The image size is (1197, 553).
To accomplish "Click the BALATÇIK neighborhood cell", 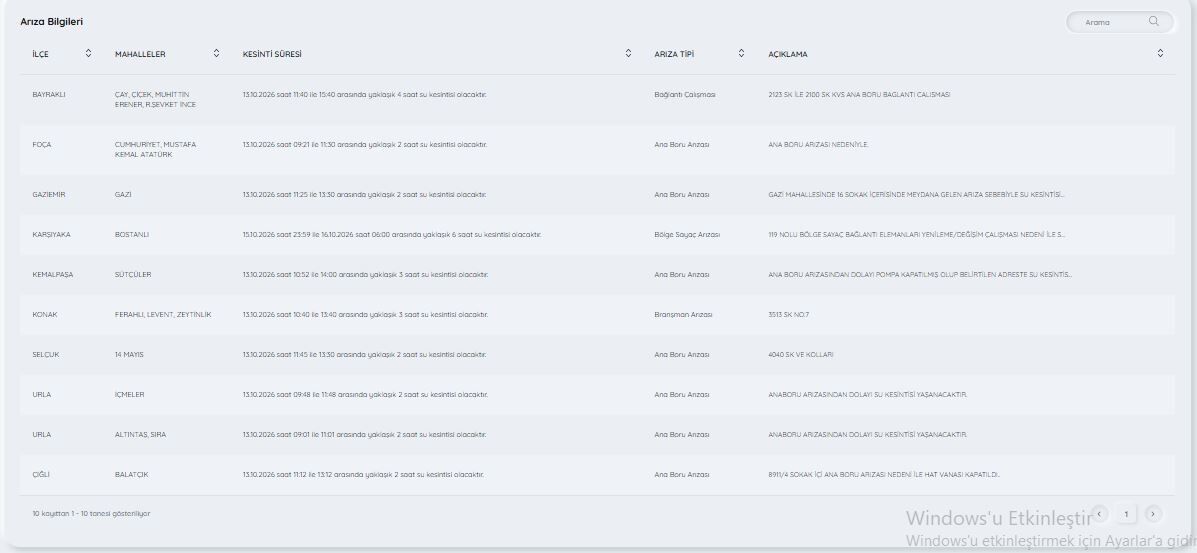I will (131, 474).
